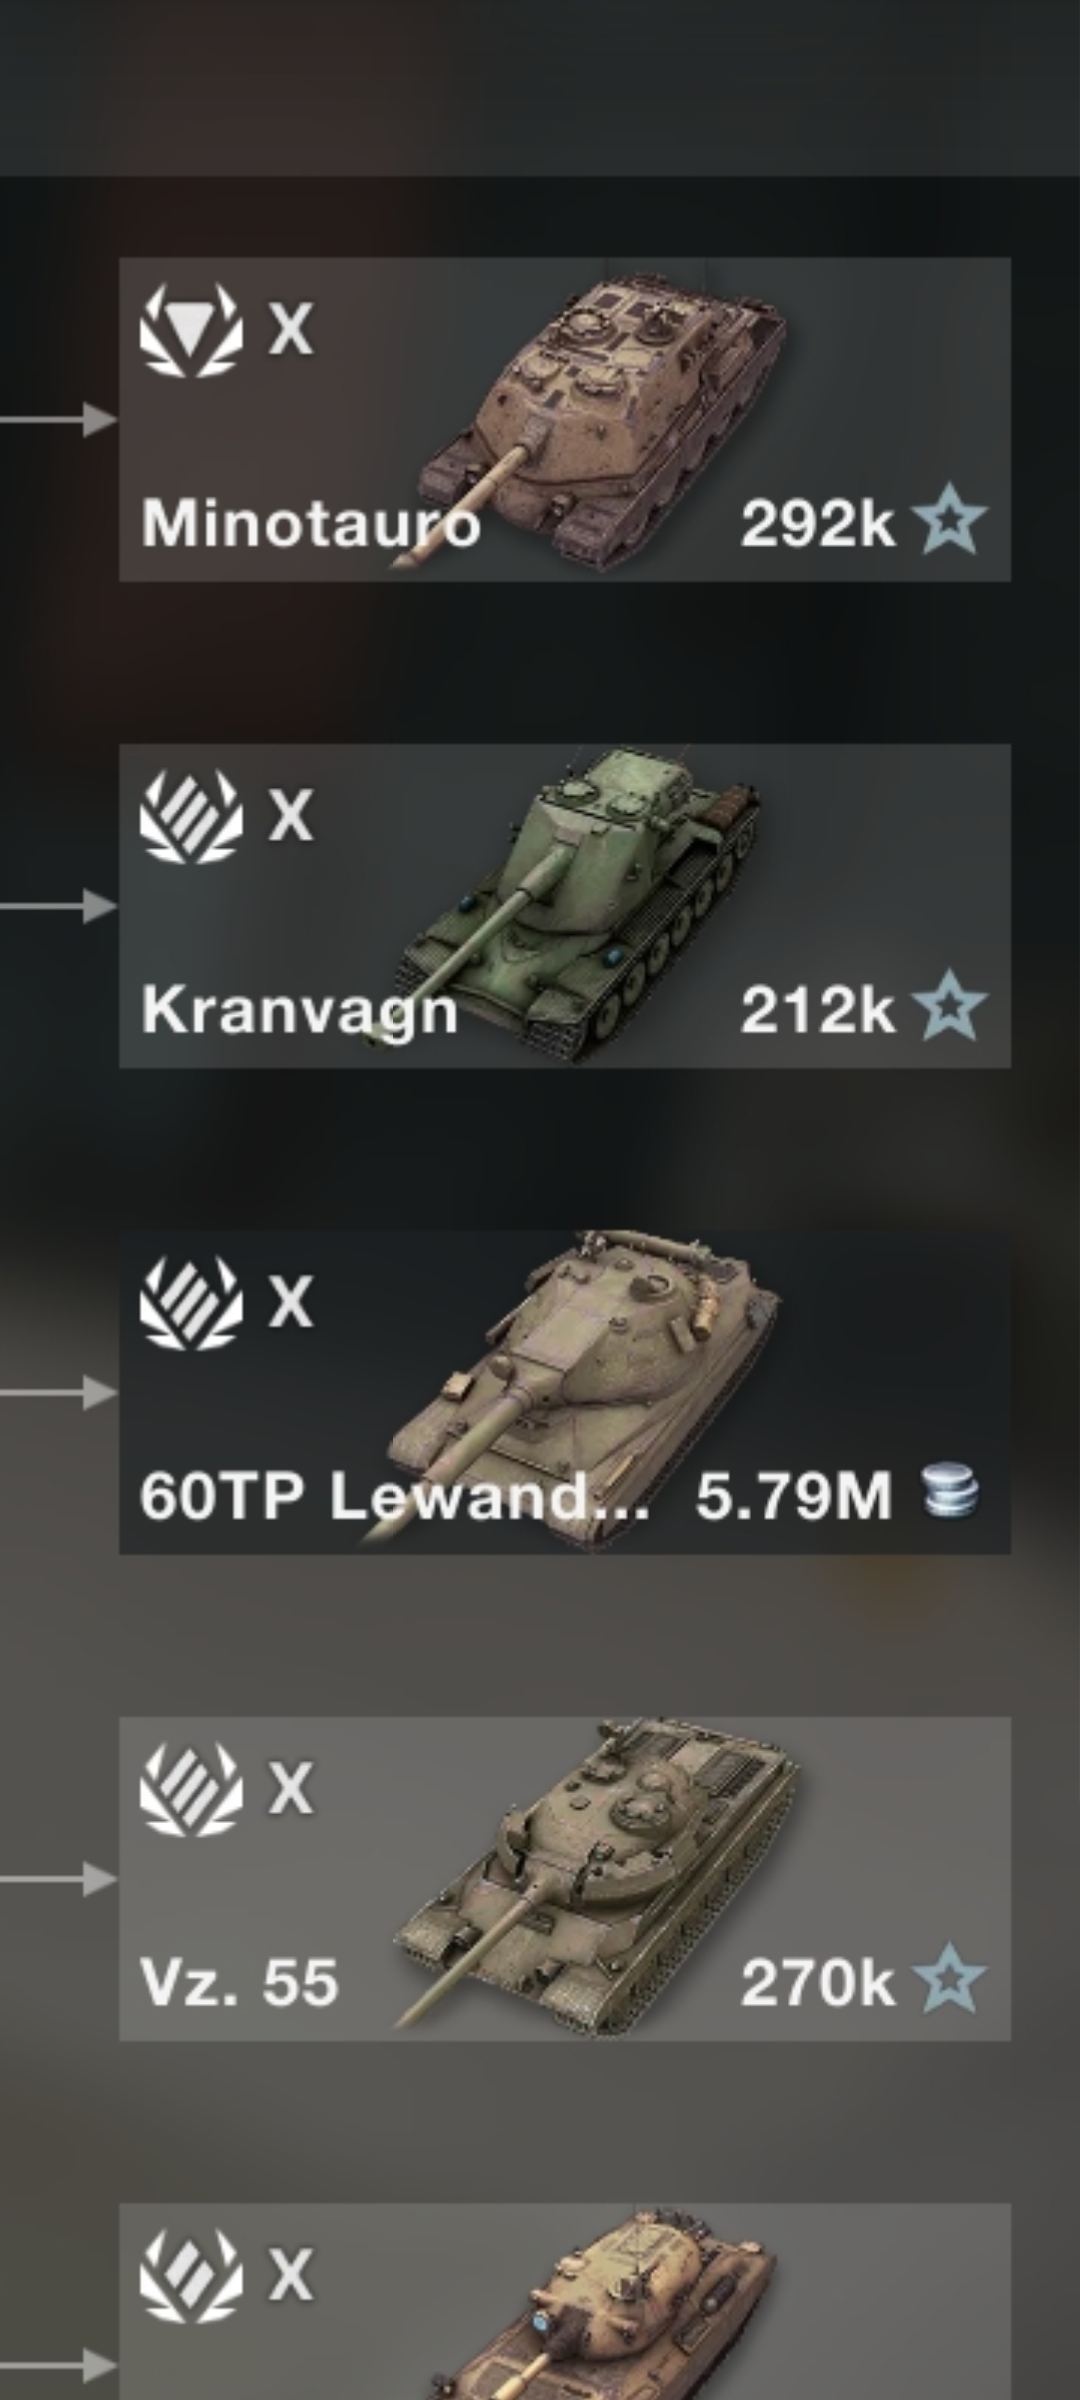Click the Minotauro tank destroyer class icon

click(191, 329)
